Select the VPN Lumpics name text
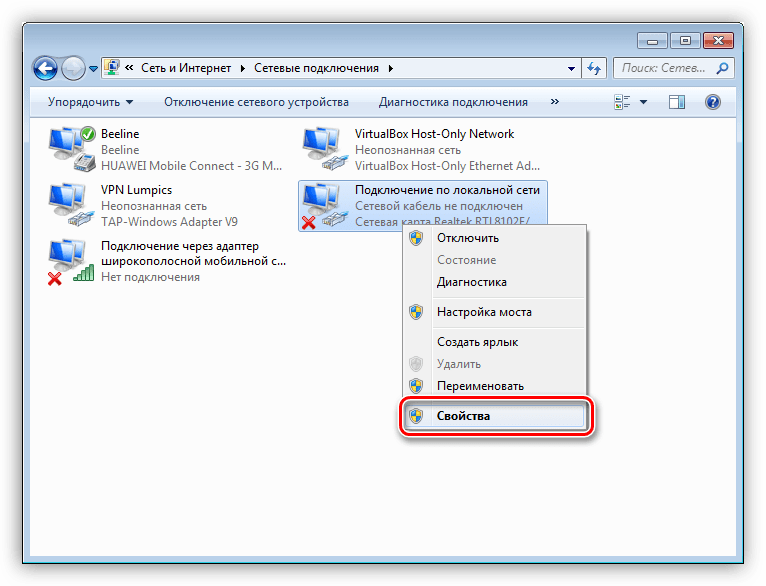The height and width of the screenshot is (586, 766). tap(136, 190)
